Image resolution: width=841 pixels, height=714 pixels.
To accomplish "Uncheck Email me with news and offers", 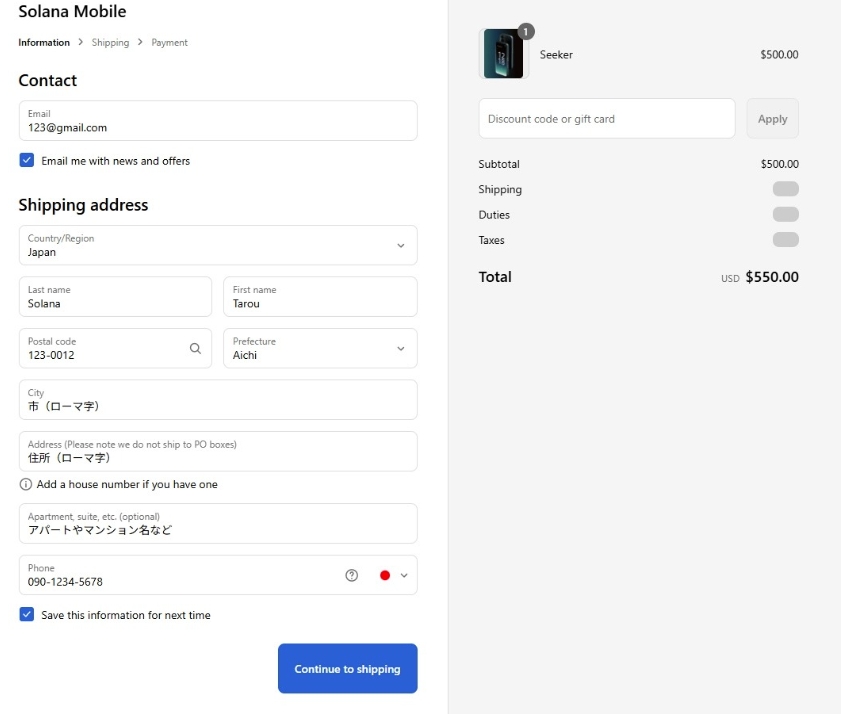I will click(x=27, y=161).
